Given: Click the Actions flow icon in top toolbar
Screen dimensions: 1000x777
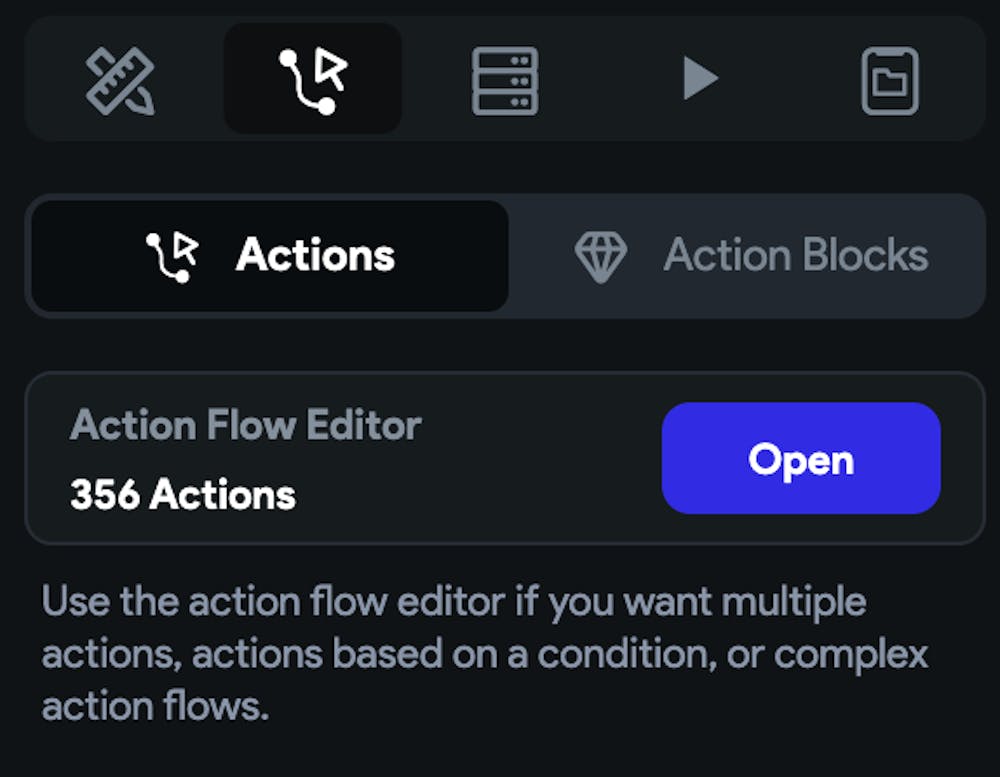Looking at the screenshot, I should point(313,79).
